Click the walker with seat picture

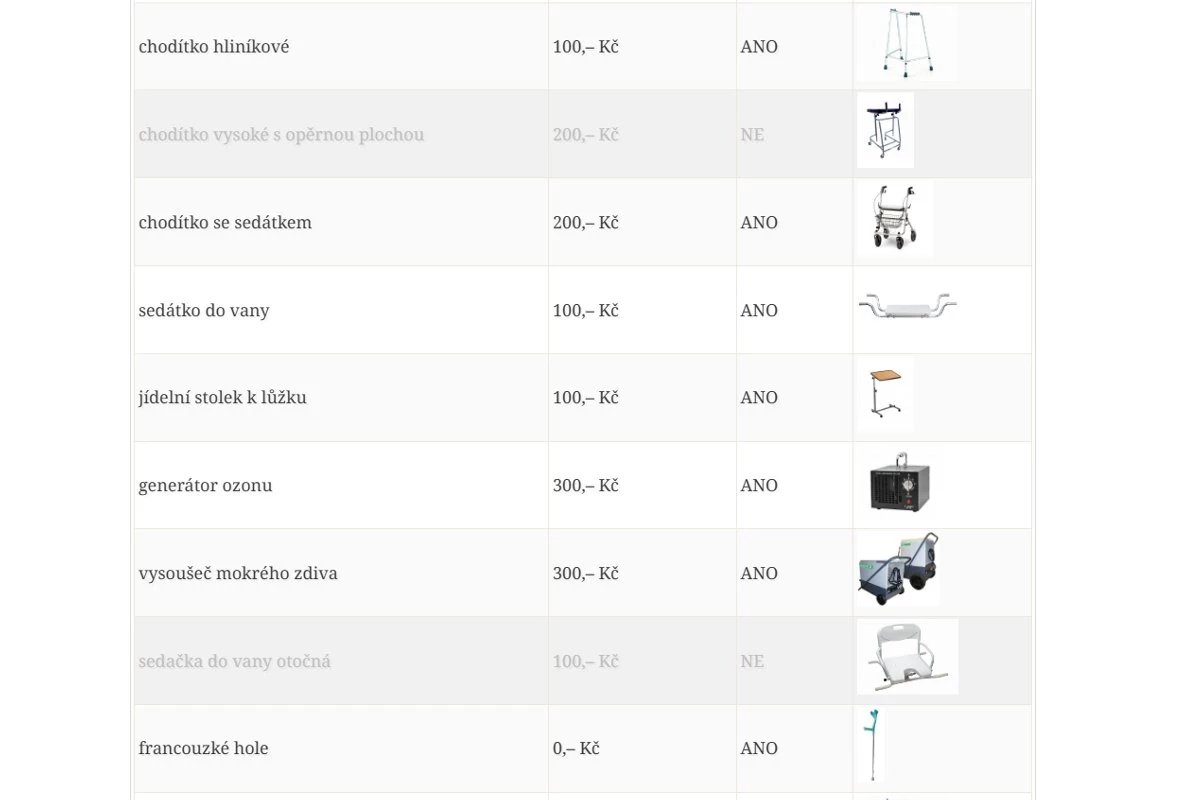[x=894, y=219]
